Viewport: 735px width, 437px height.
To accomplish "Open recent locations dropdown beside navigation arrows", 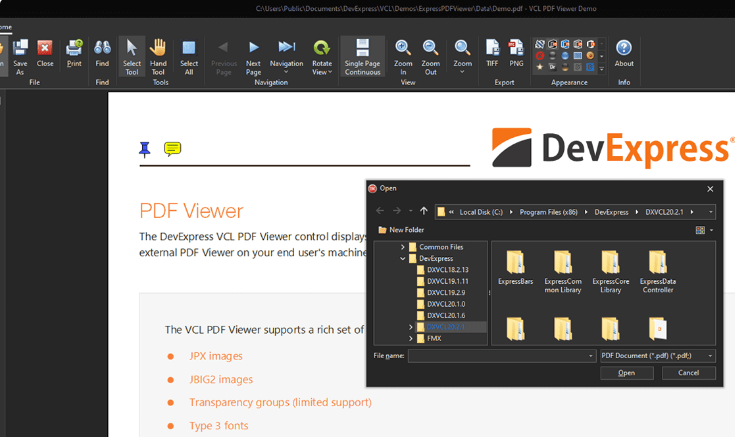I will click(411, 211).
